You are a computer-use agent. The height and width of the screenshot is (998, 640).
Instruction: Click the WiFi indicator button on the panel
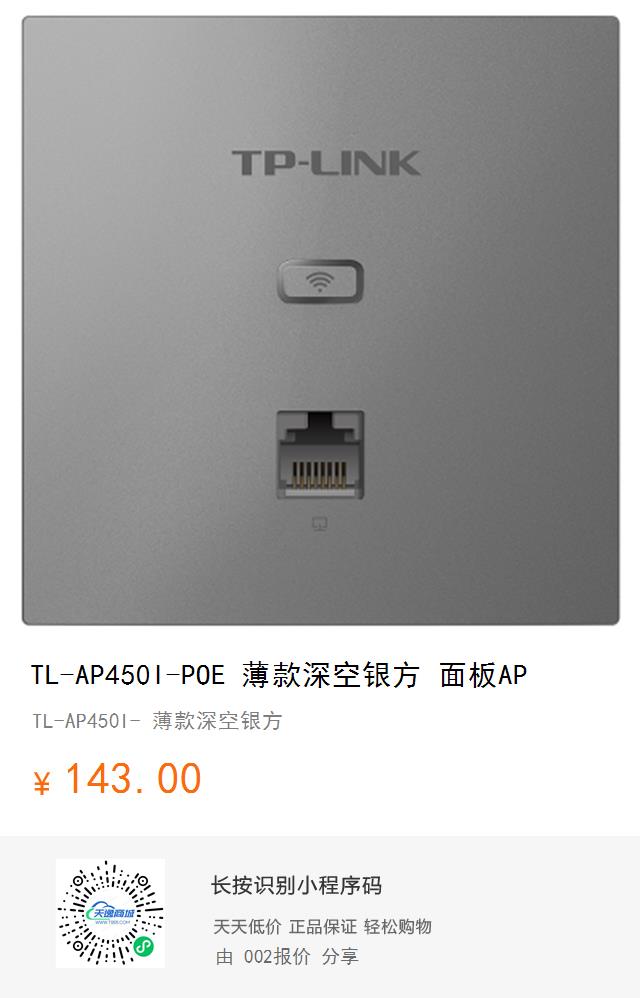coord(320,281)
